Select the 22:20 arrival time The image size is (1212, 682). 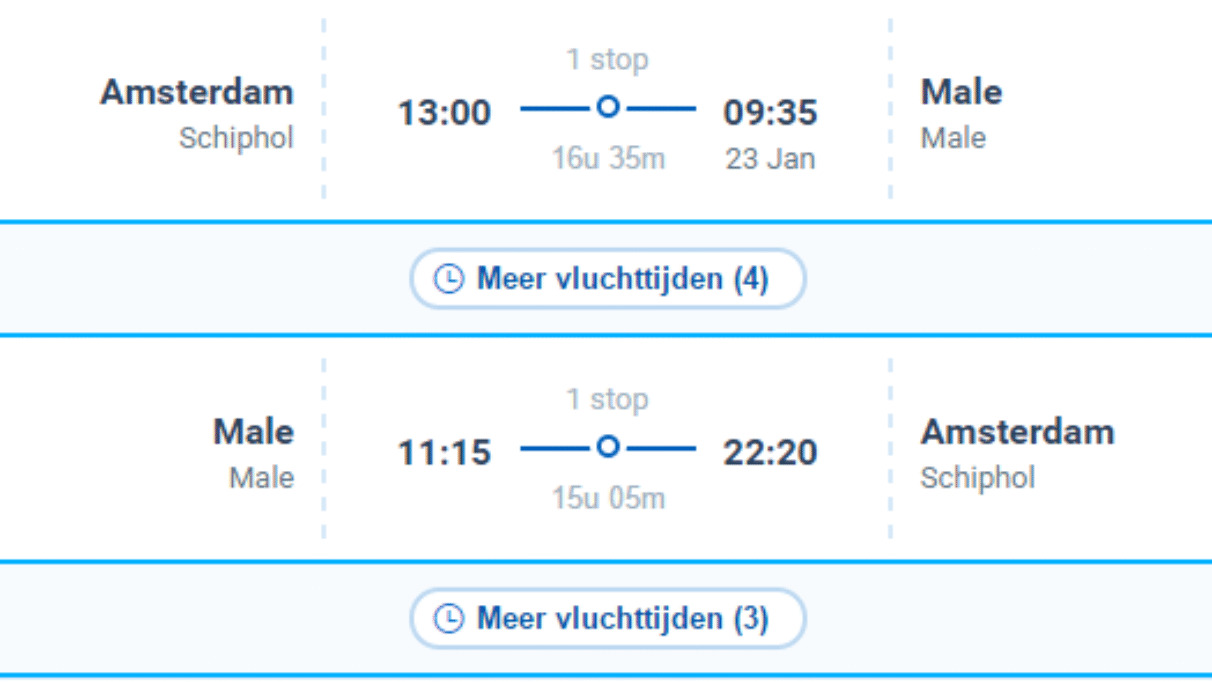click(x=770, y=453)
